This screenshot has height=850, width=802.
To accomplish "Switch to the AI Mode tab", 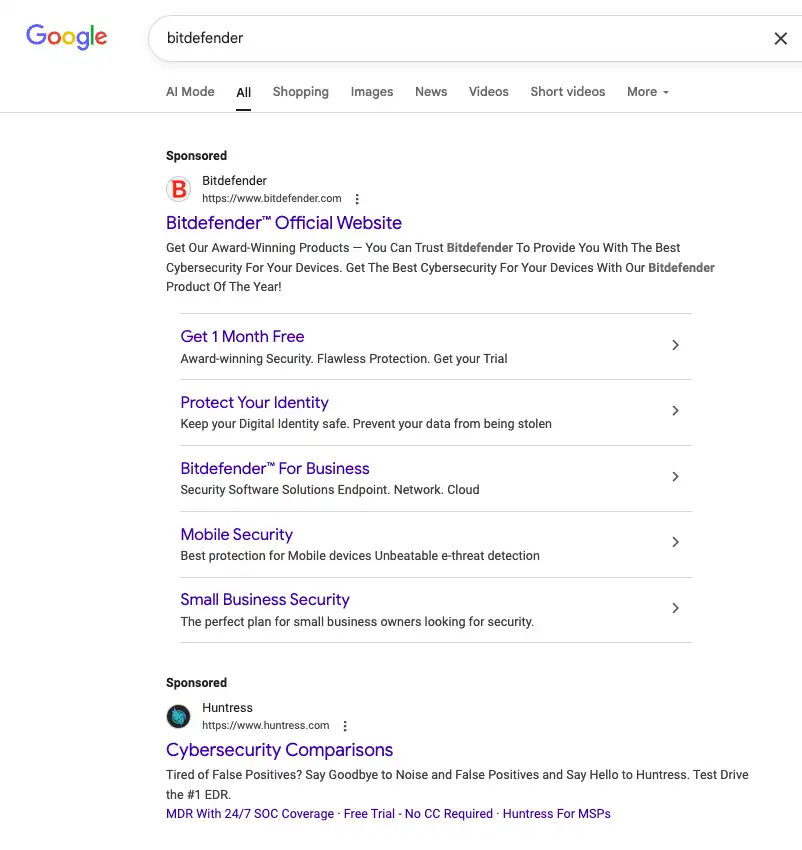I will tap(190, 92).
